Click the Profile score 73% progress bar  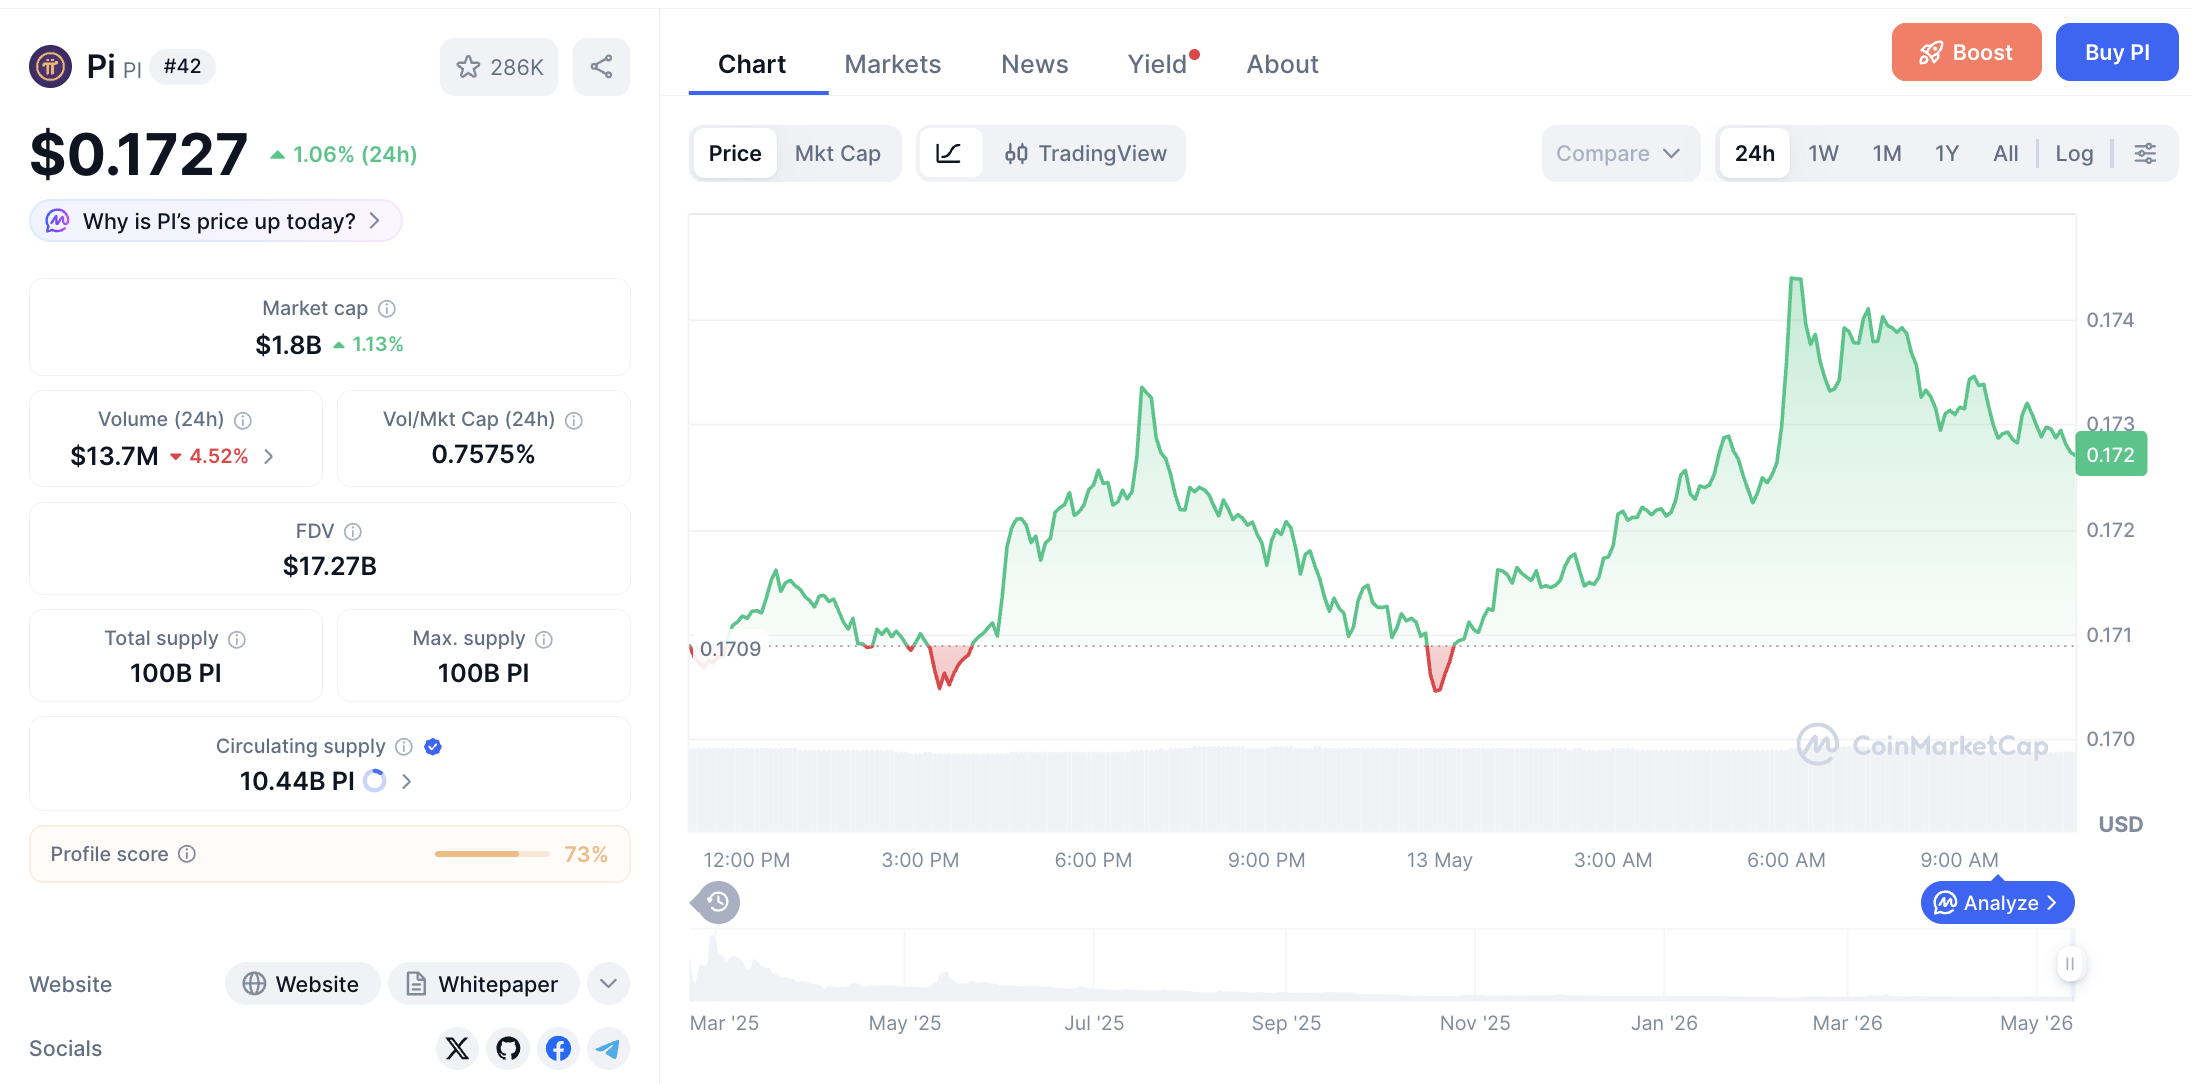492,854
